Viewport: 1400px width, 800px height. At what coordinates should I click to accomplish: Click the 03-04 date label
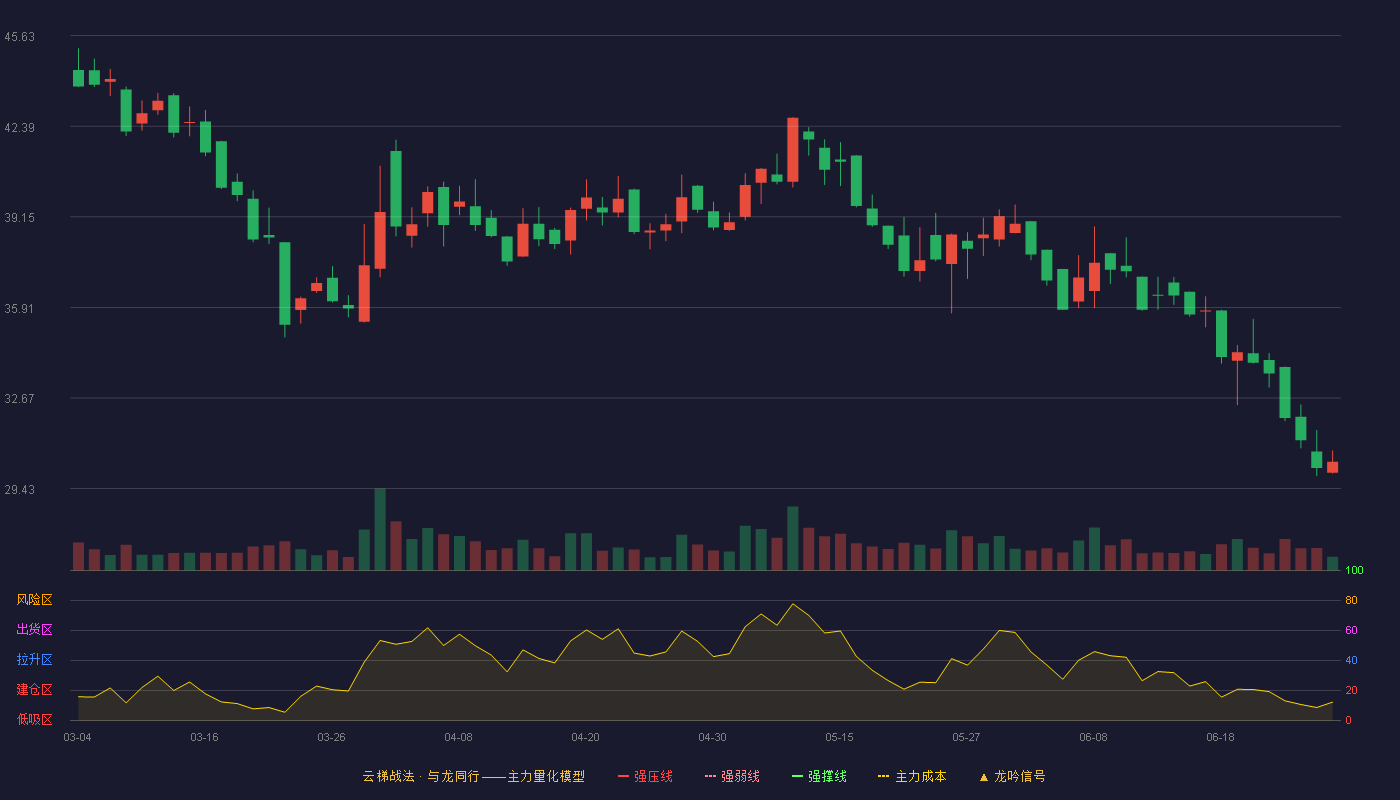(77, 737)
